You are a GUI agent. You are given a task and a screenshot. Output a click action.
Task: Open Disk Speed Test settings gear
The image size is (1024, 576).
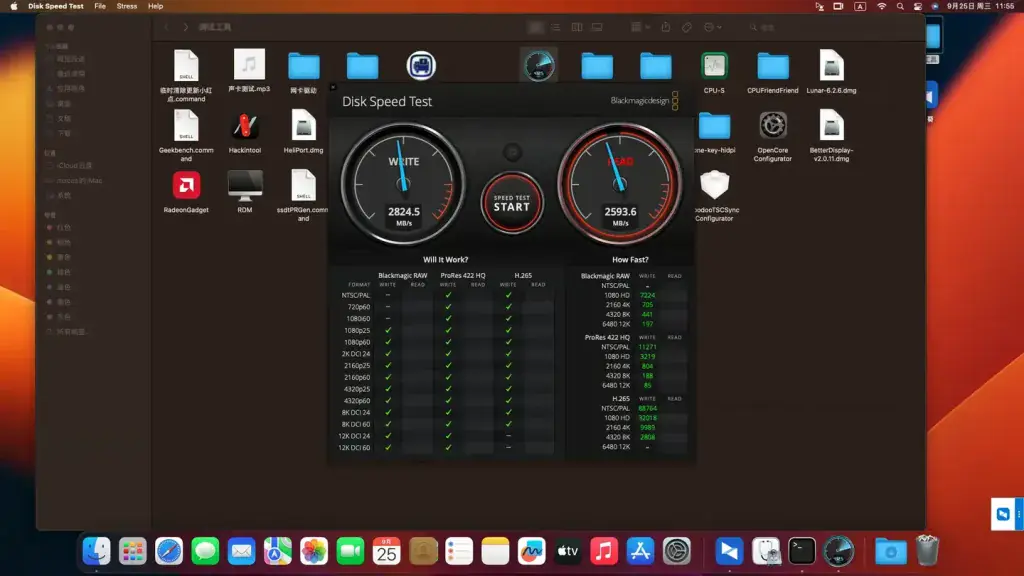coord(513,152)
